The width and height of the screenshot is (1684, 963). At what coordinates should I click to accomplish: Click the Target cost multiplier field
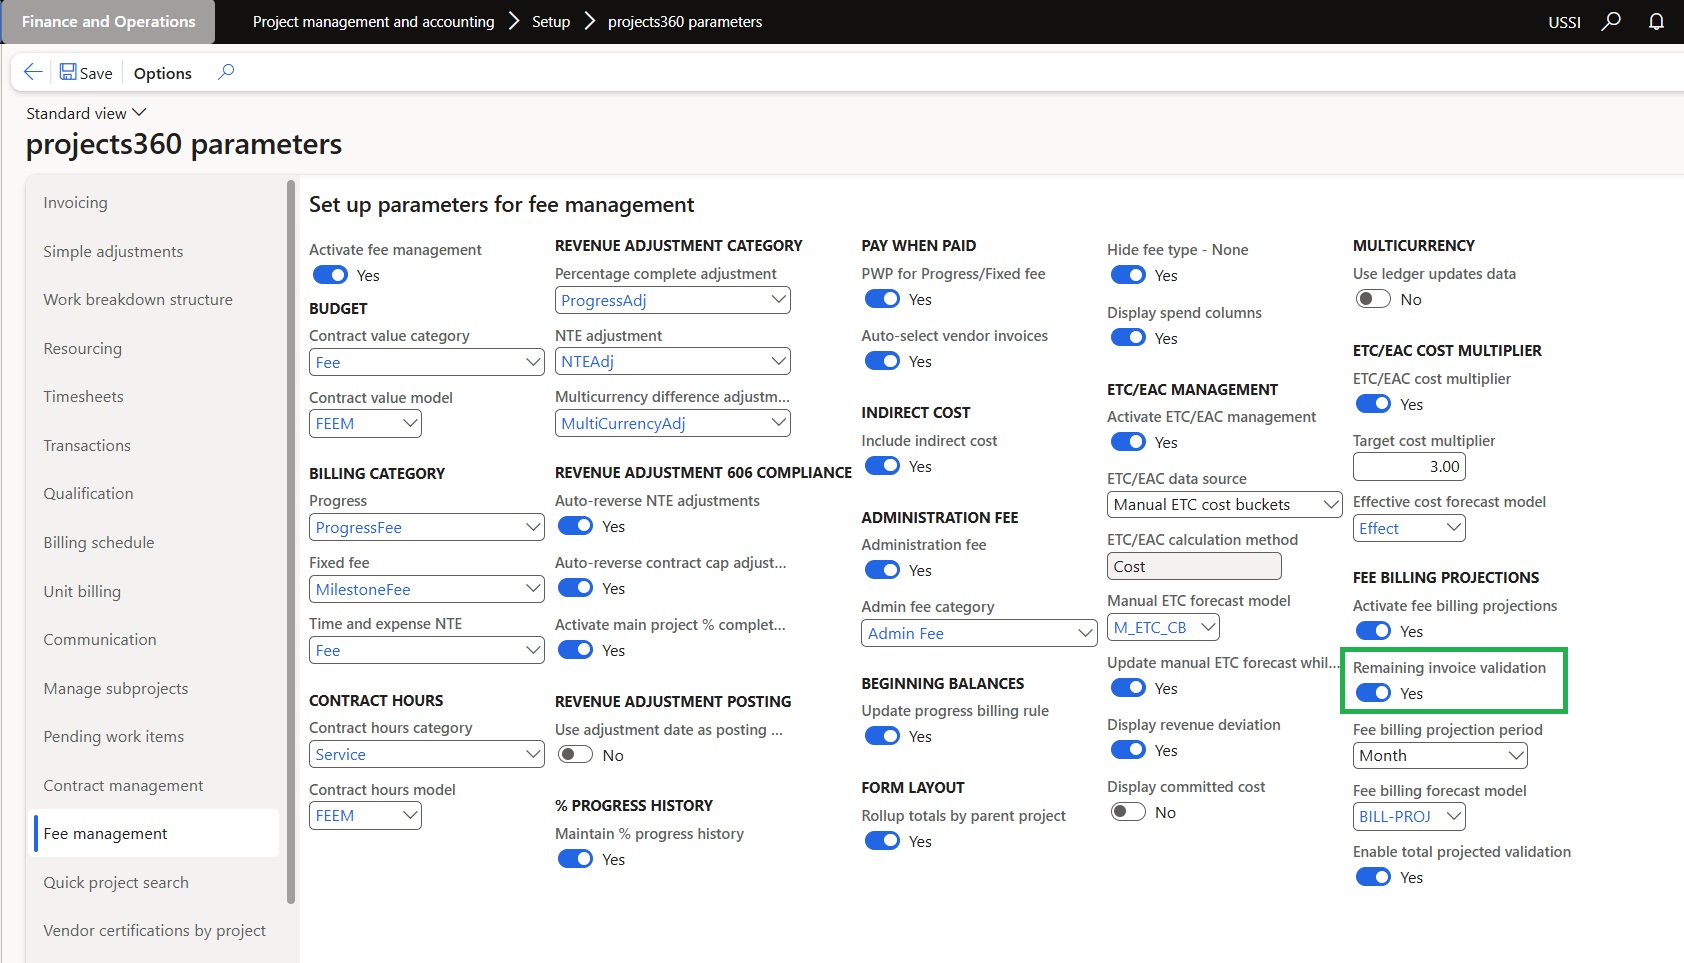[x=1408, y=466]
